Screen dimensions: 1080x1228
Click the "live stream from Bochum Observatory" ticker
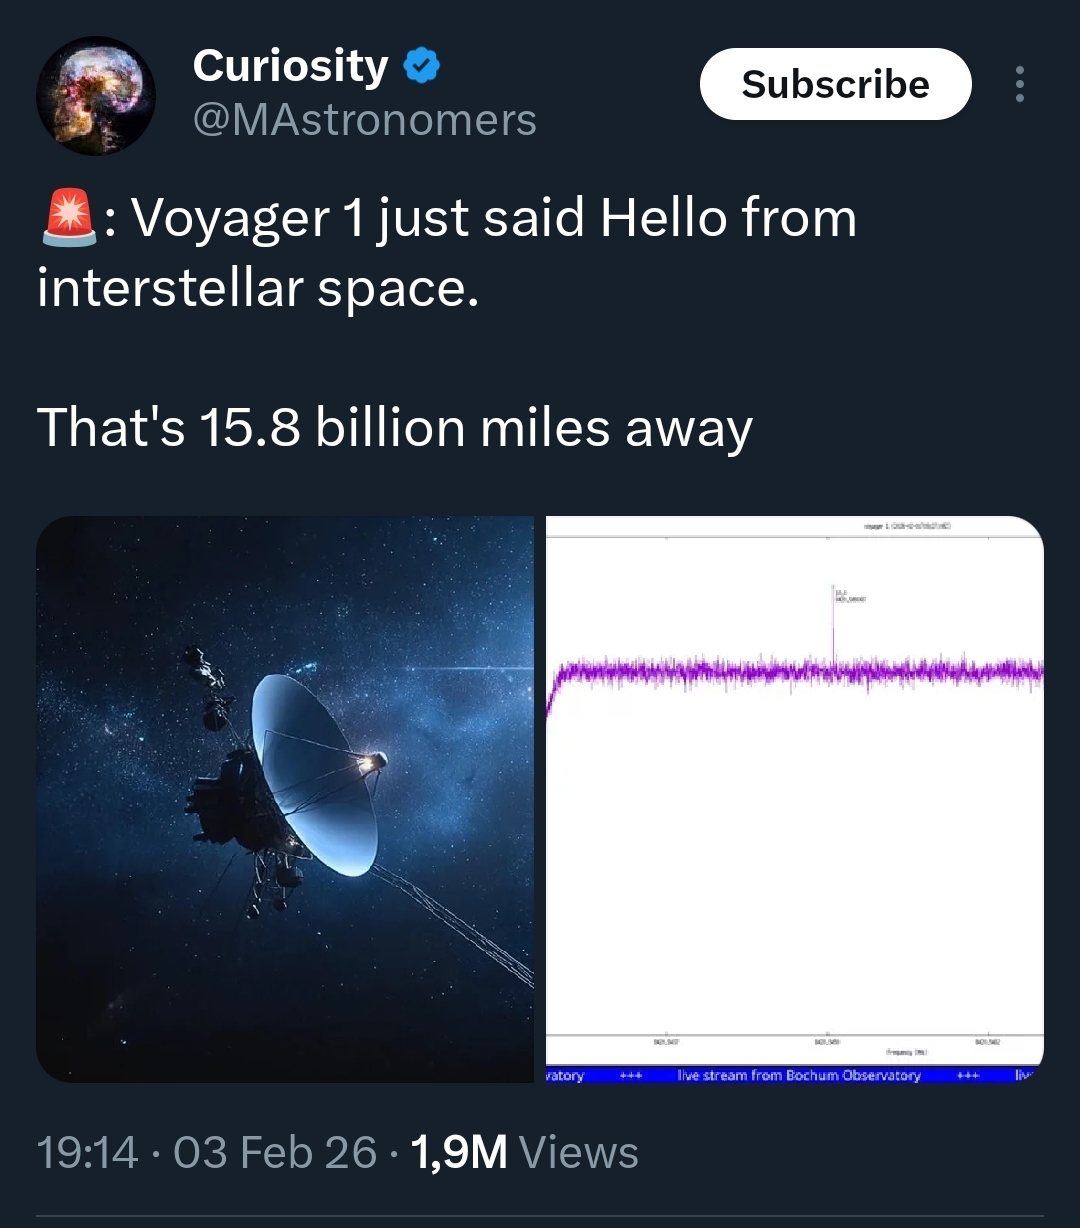pyautogui.click(x=798, y=1076)
